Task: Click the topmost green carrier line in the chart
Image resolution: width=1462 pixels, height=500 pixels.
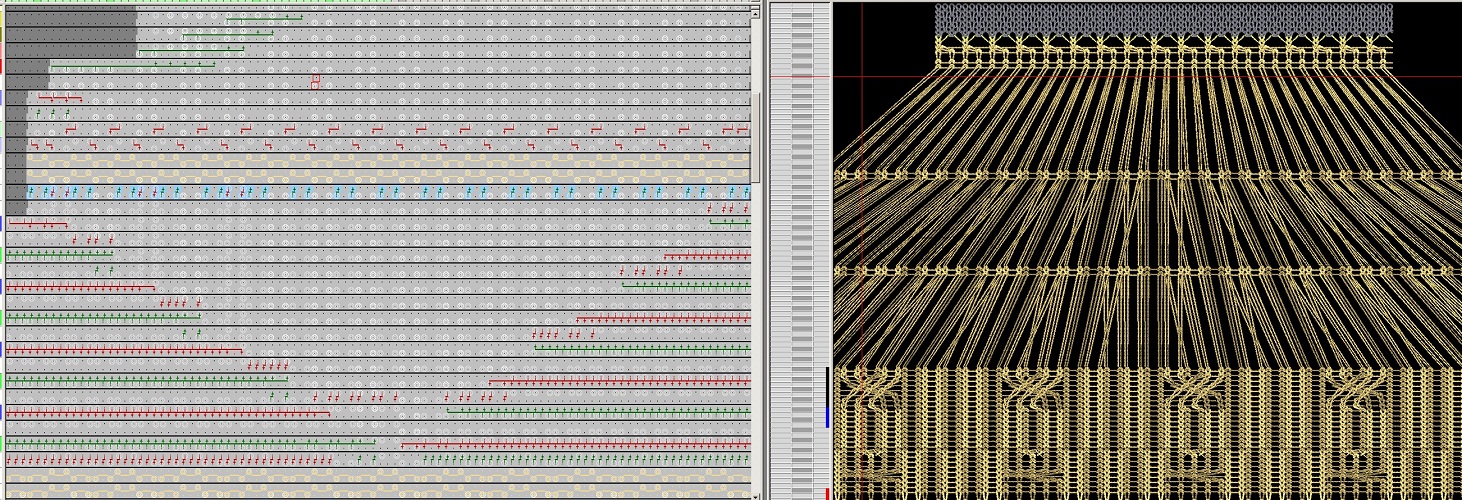Action: [264, 17]
